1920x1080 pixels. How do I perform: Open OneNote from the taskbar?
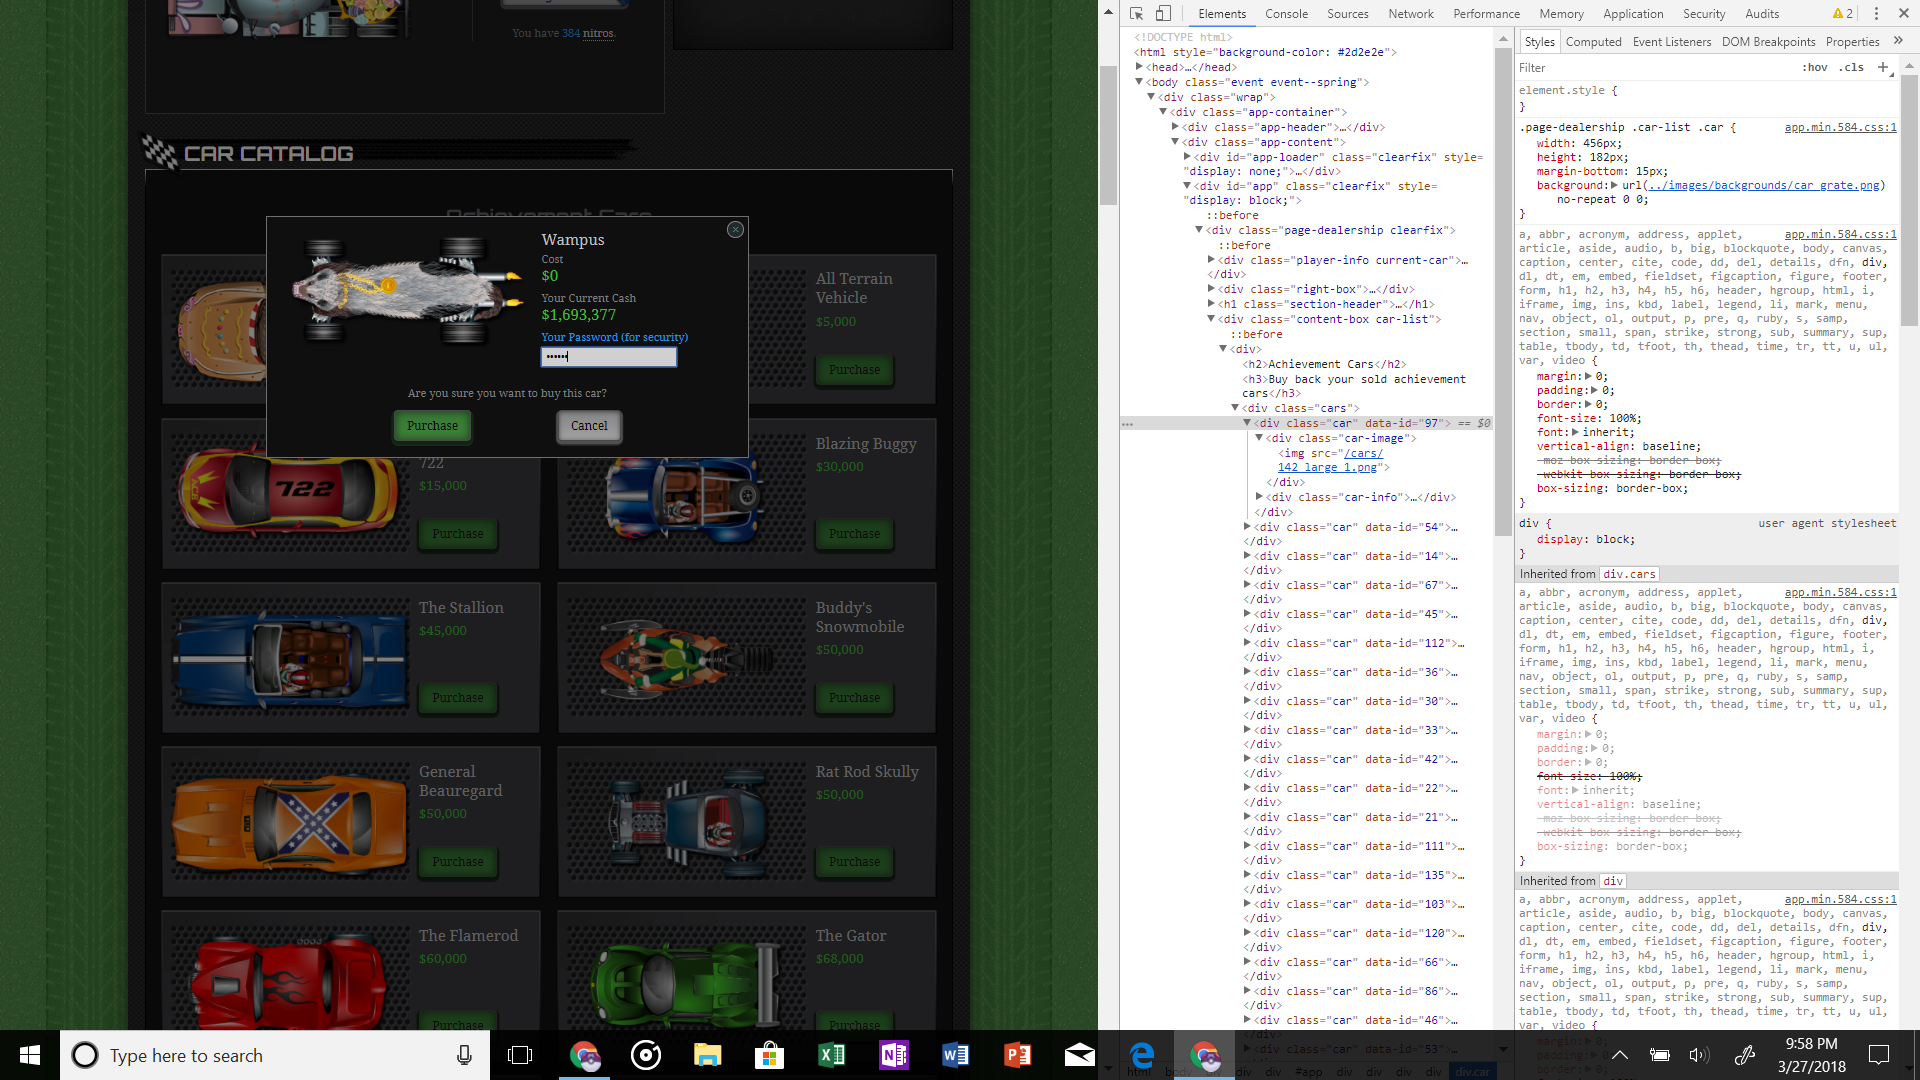pos(893,1055)
